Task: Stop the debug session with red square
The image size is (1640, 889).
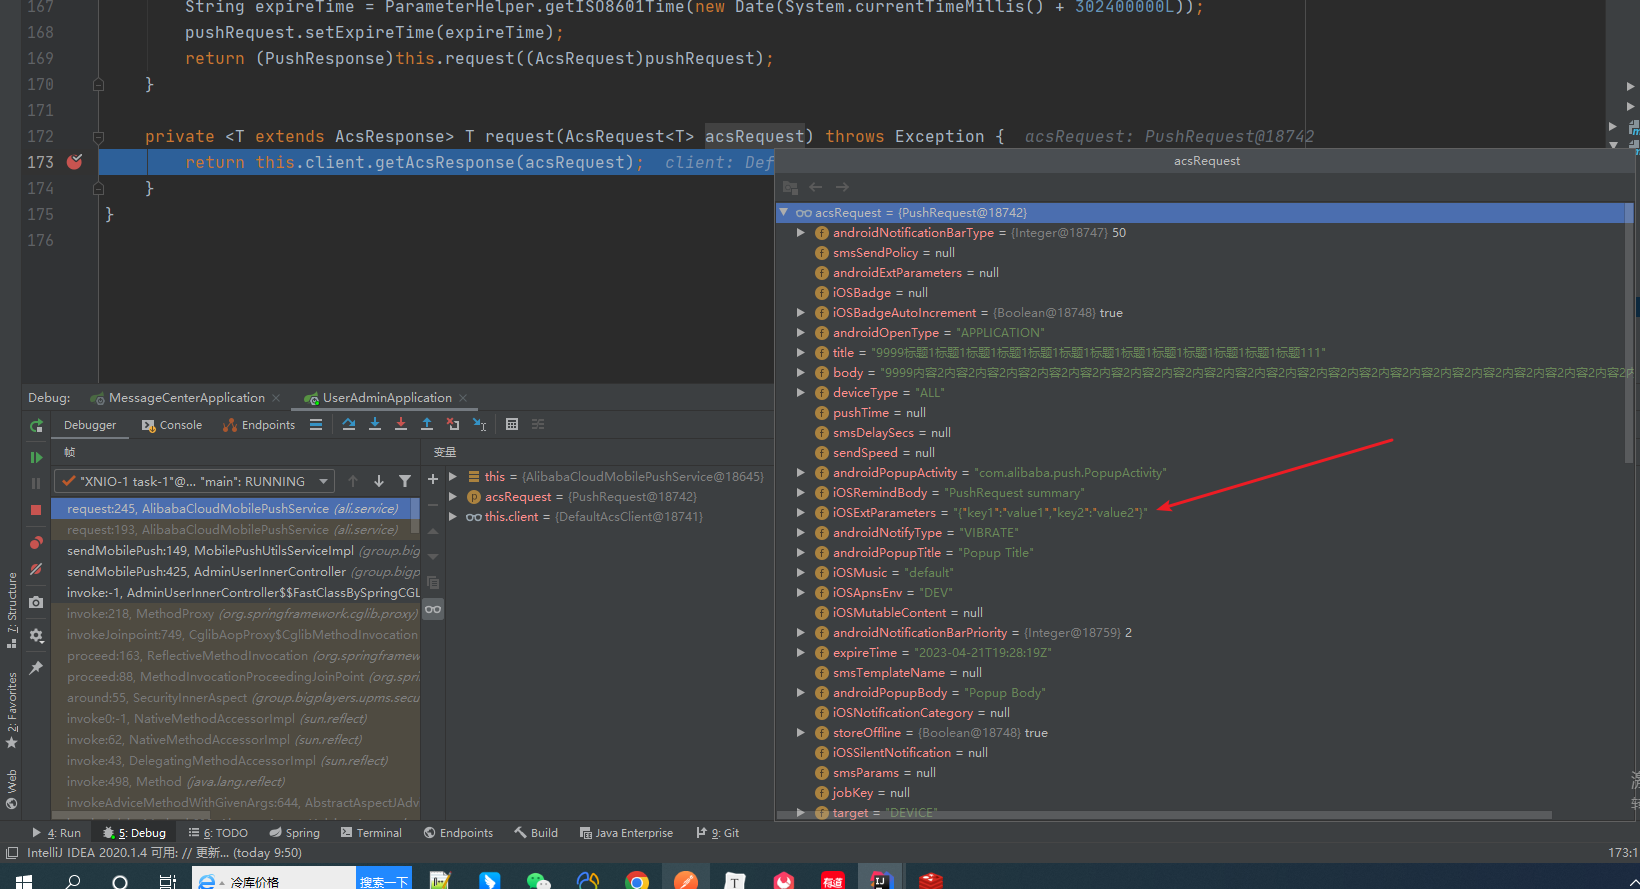Action: click(x=36, y=510)
